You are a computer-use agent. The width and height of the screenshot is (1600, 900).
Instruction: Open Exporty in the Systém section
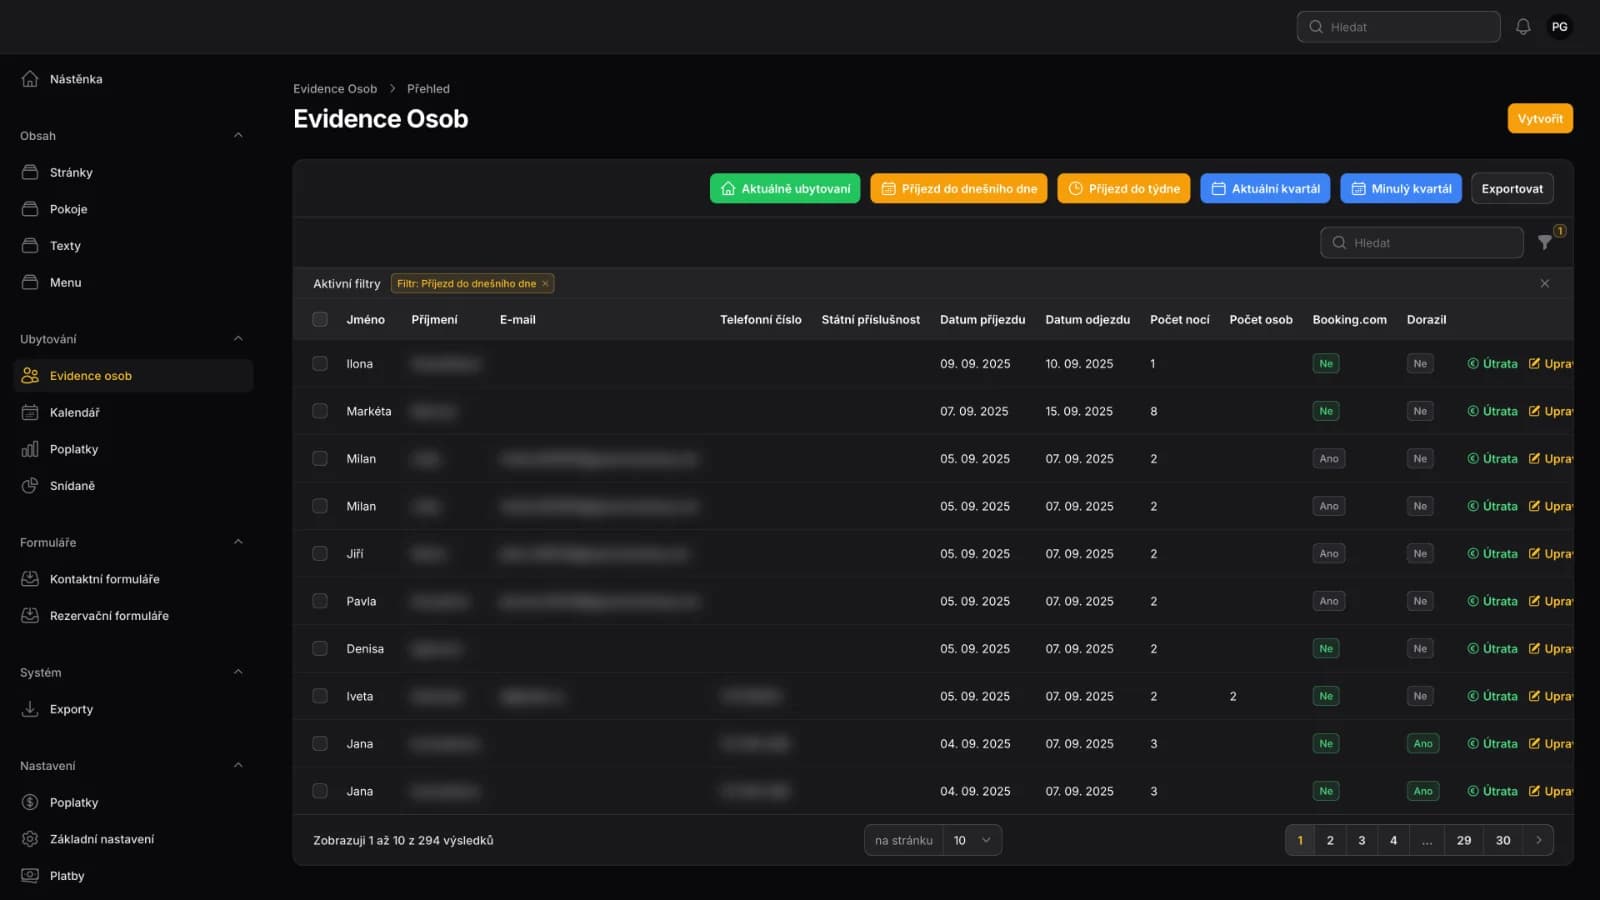click(x=71, y=709)
